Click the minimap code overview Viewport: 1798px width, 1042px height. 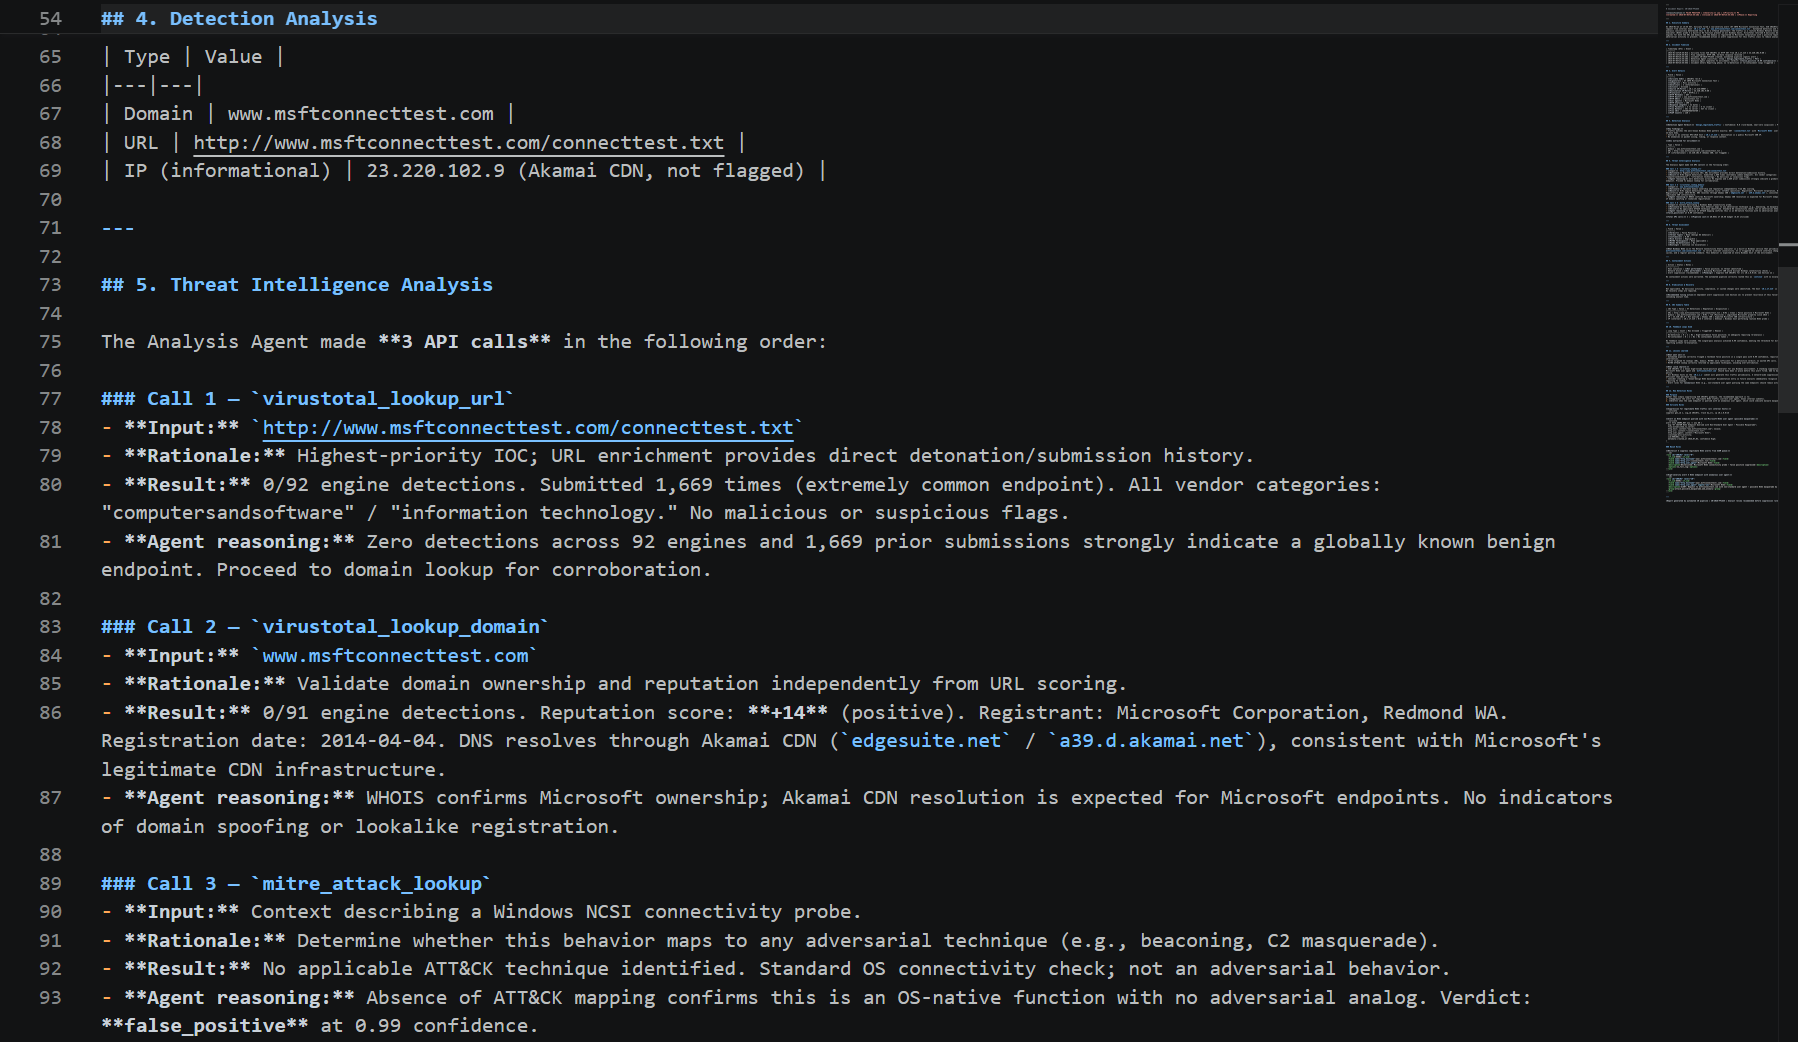pyautogui.click(x=1721, y=255)
